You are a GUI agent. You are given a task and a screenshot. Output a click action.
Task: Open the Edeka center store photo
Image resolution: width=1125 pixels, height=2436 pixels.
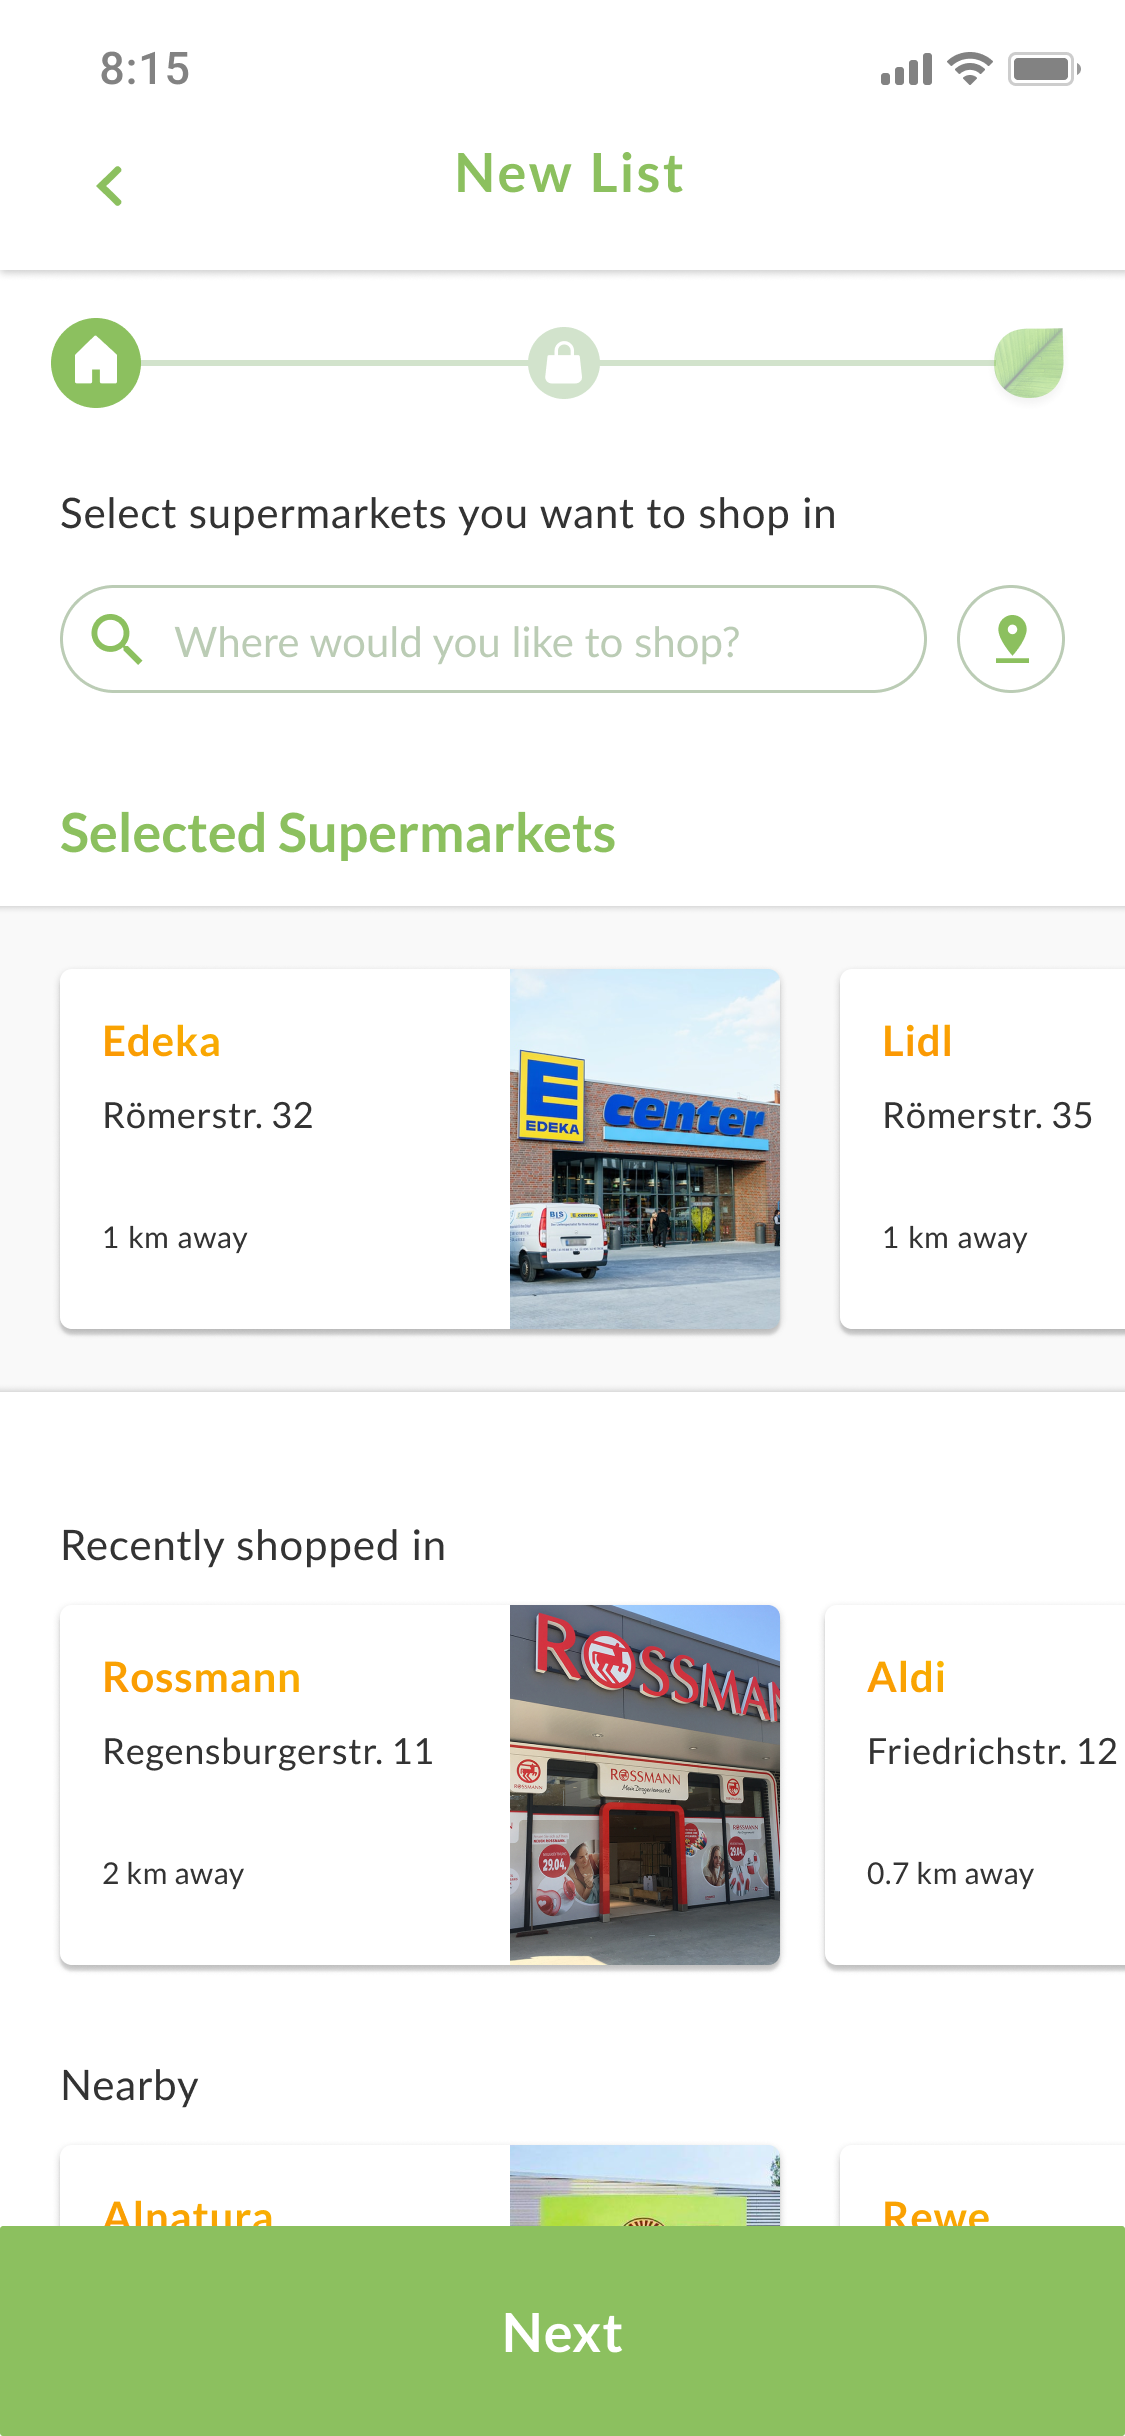coord(645,1149)
